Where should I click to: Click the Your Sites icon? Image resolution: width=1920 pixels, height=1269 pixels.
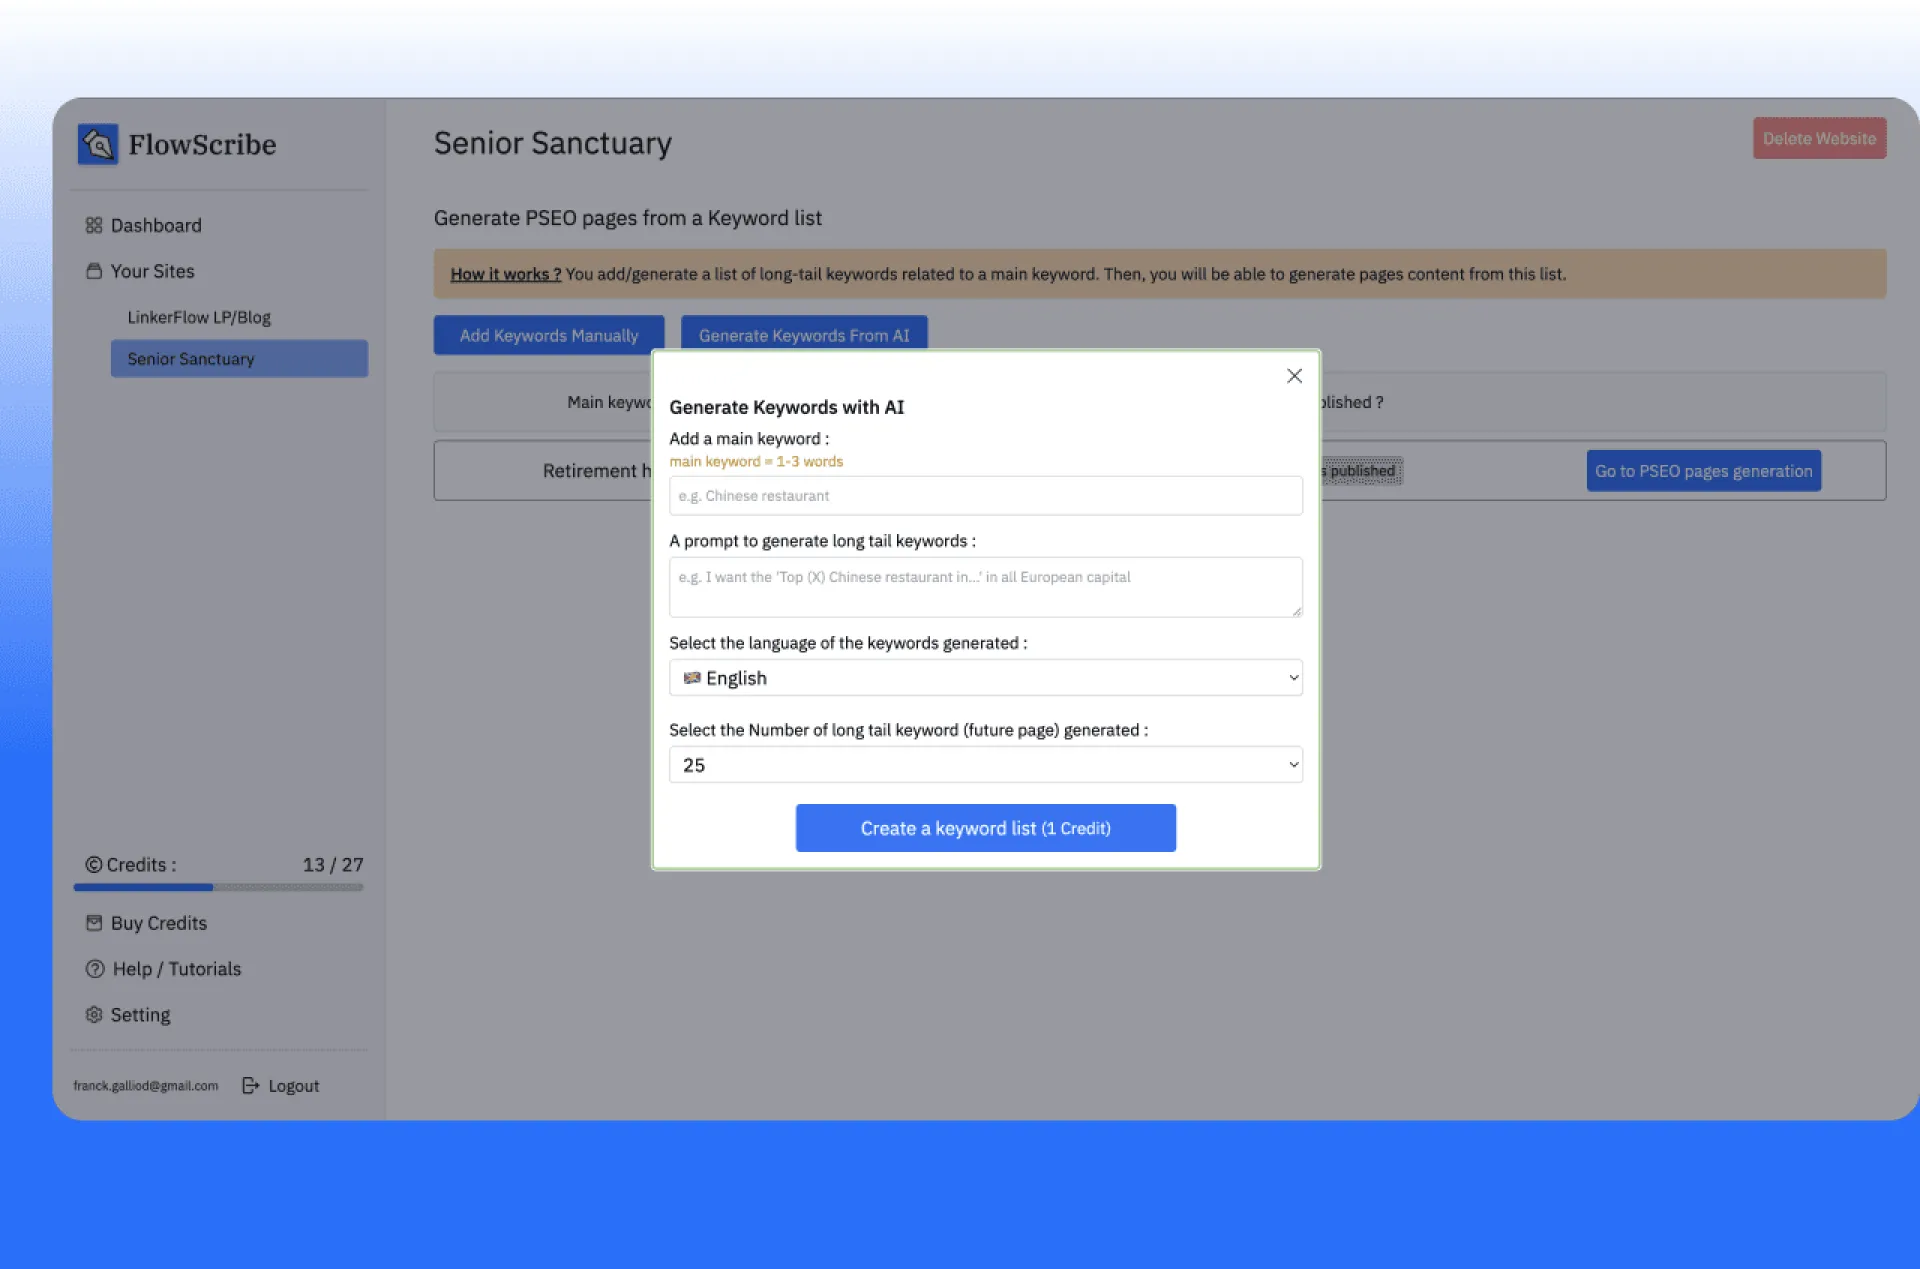point(94,271)
